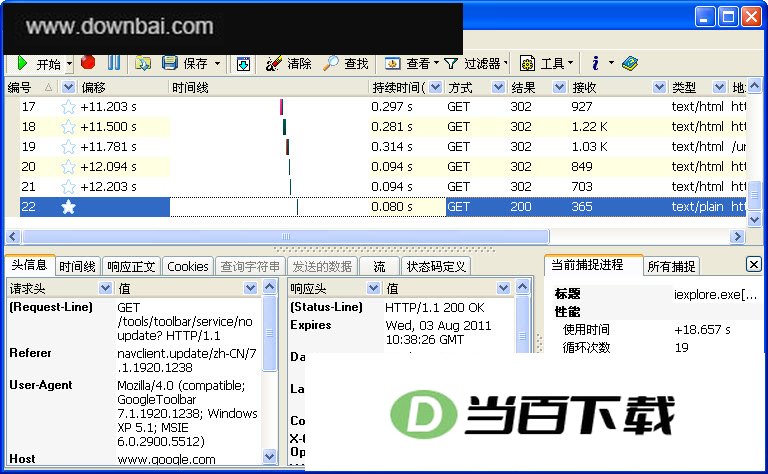Click the horizontal scrollbar thumb

pos(286,237)
